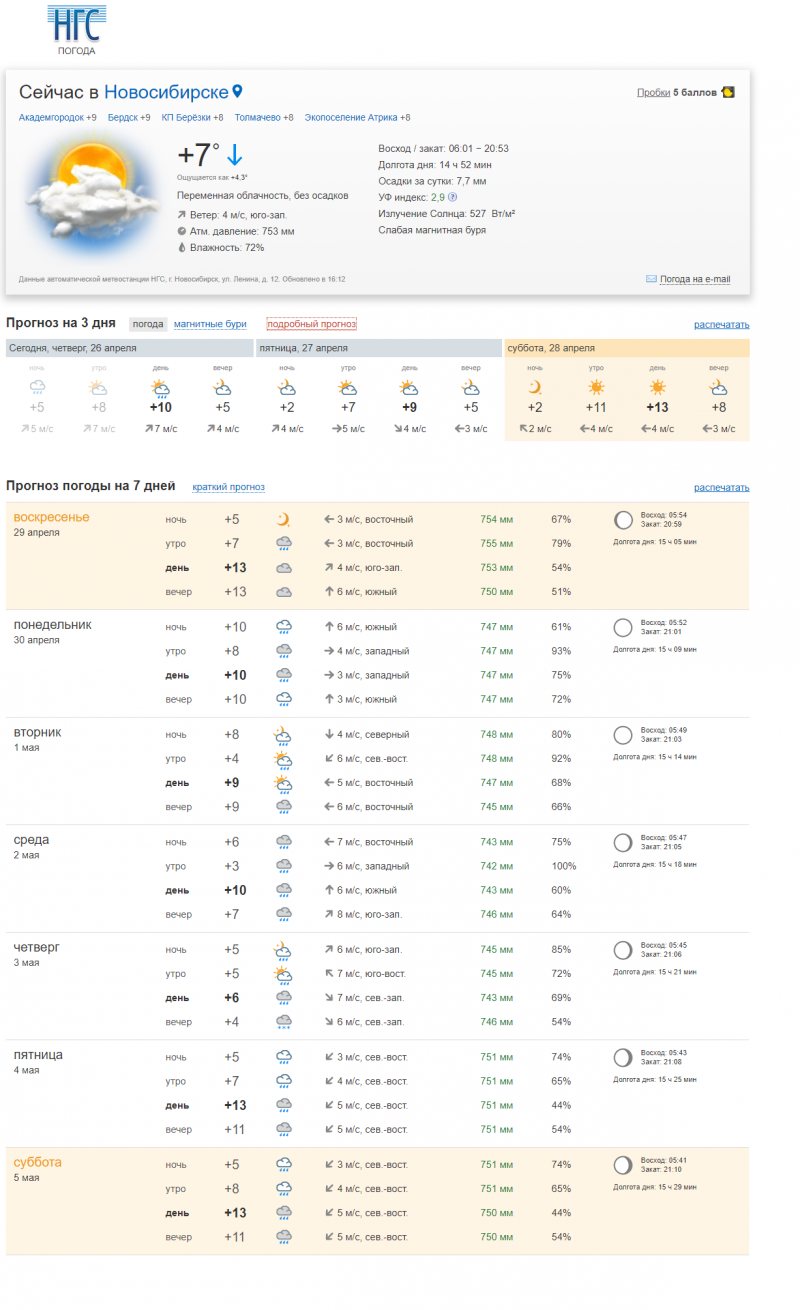Click the location pin next to Новосибирске
The image size is (800, 1310).
point(237,92)
